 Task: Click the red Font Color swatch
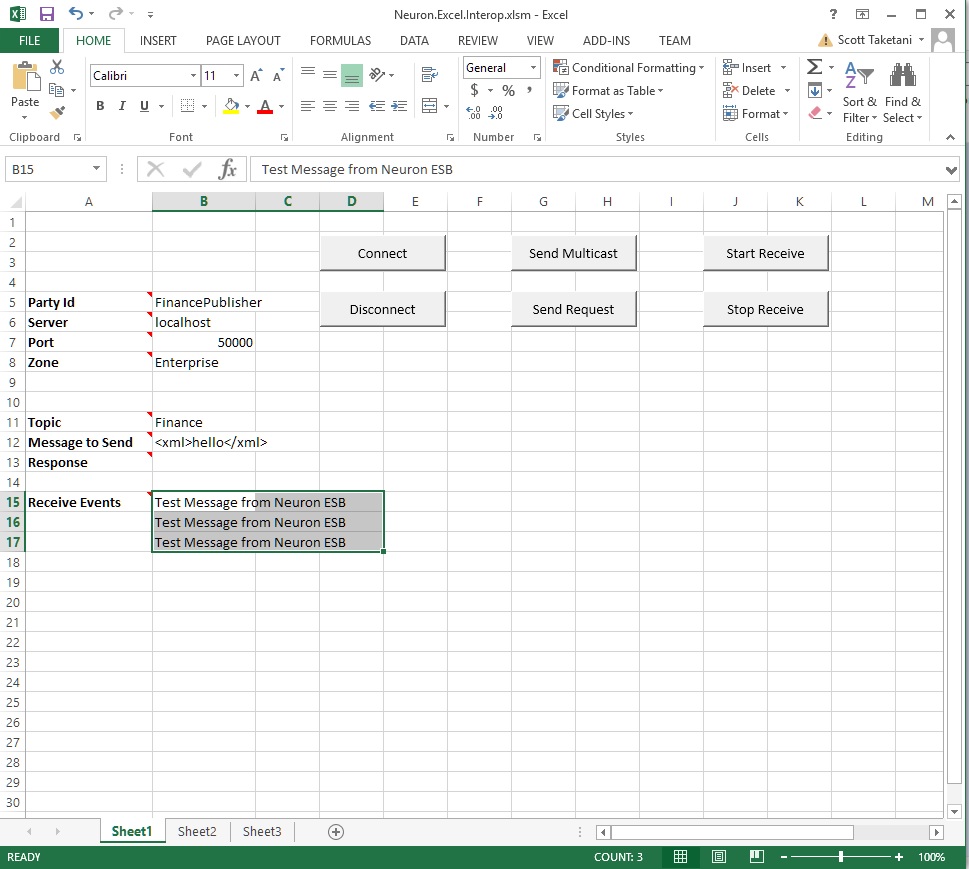pyautogui.click(x=265, y=106)
